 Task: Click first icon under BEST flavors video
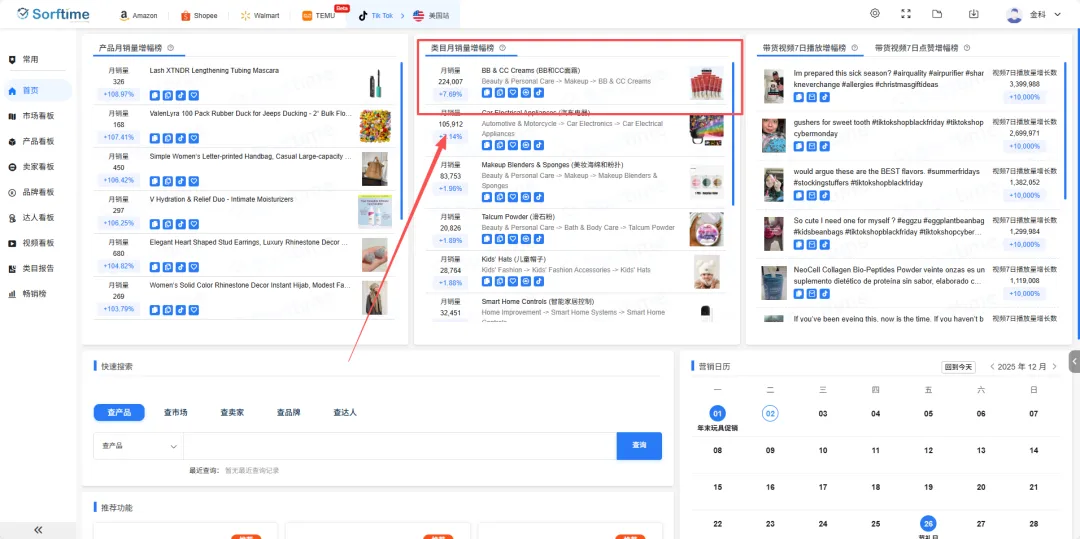[798, 195]
